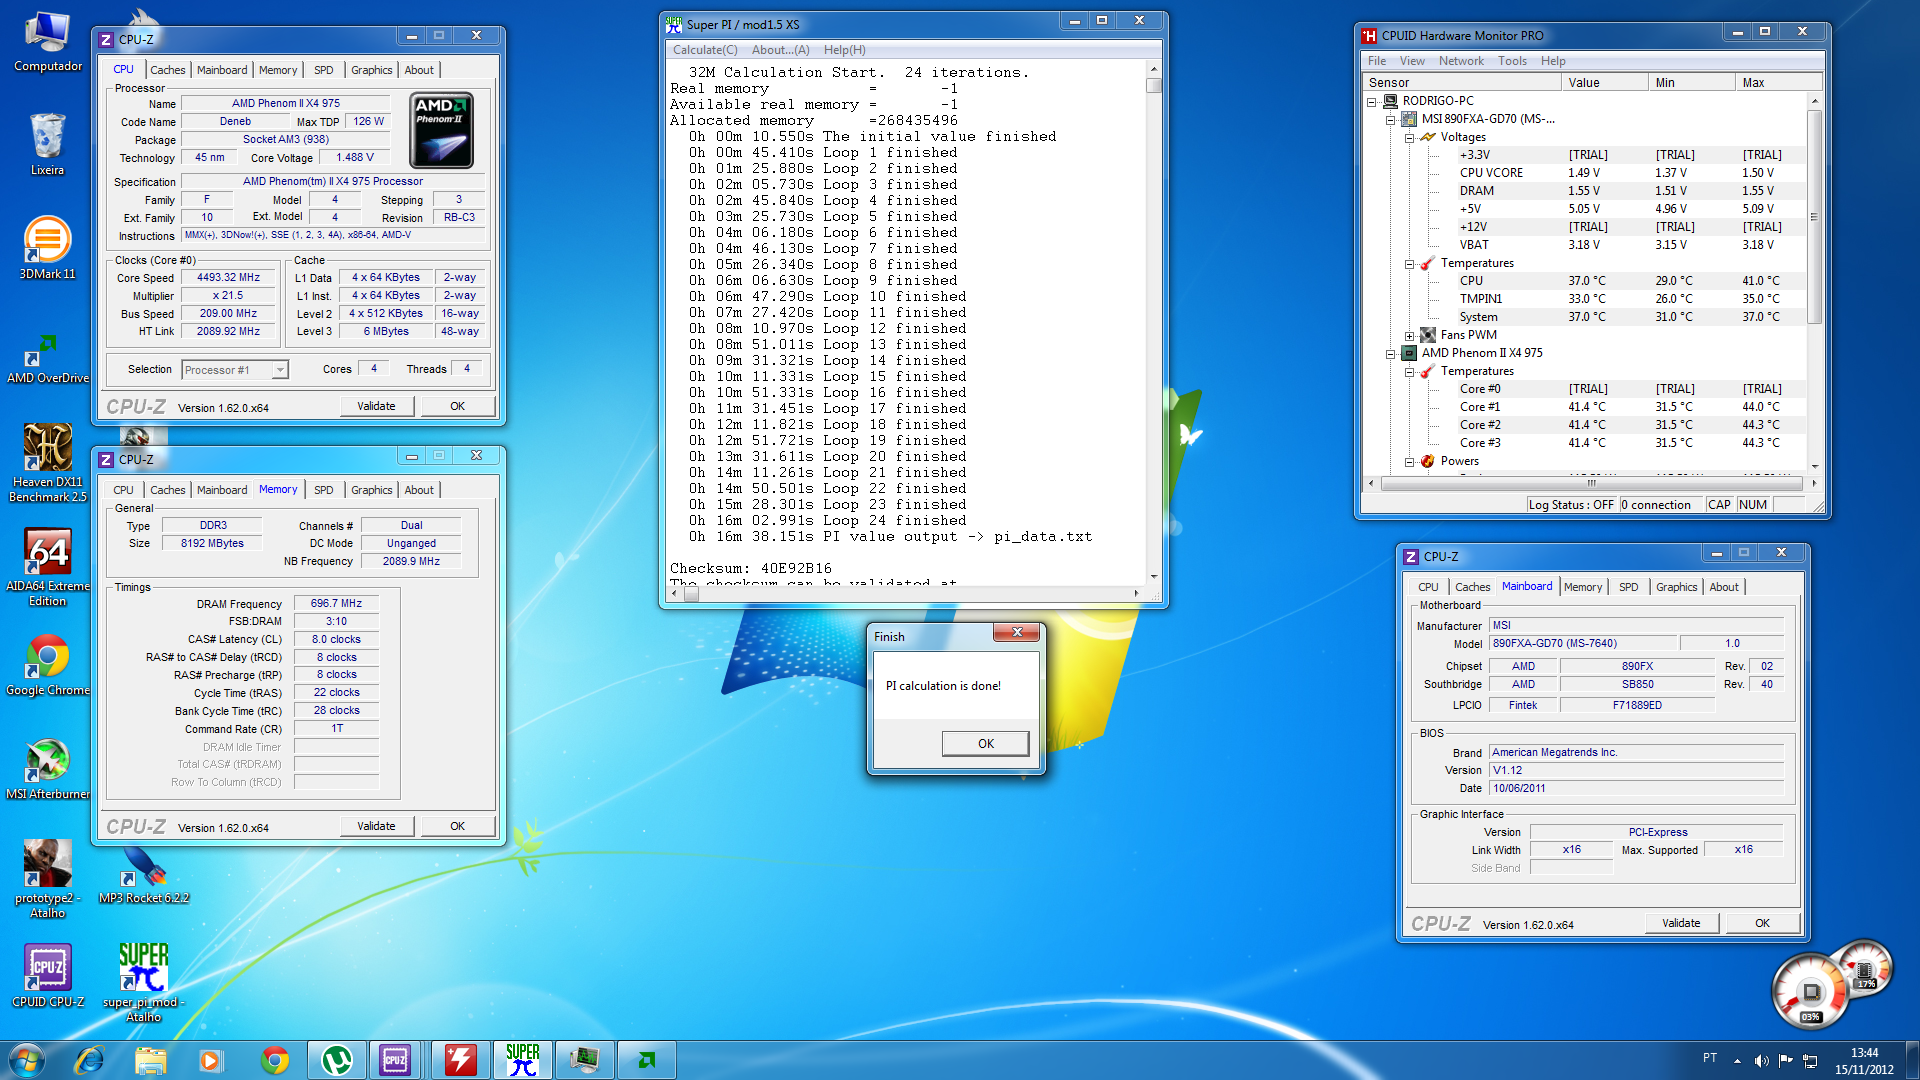Open the Calculate(C) menu in Super PI

[x=705, y=50]
